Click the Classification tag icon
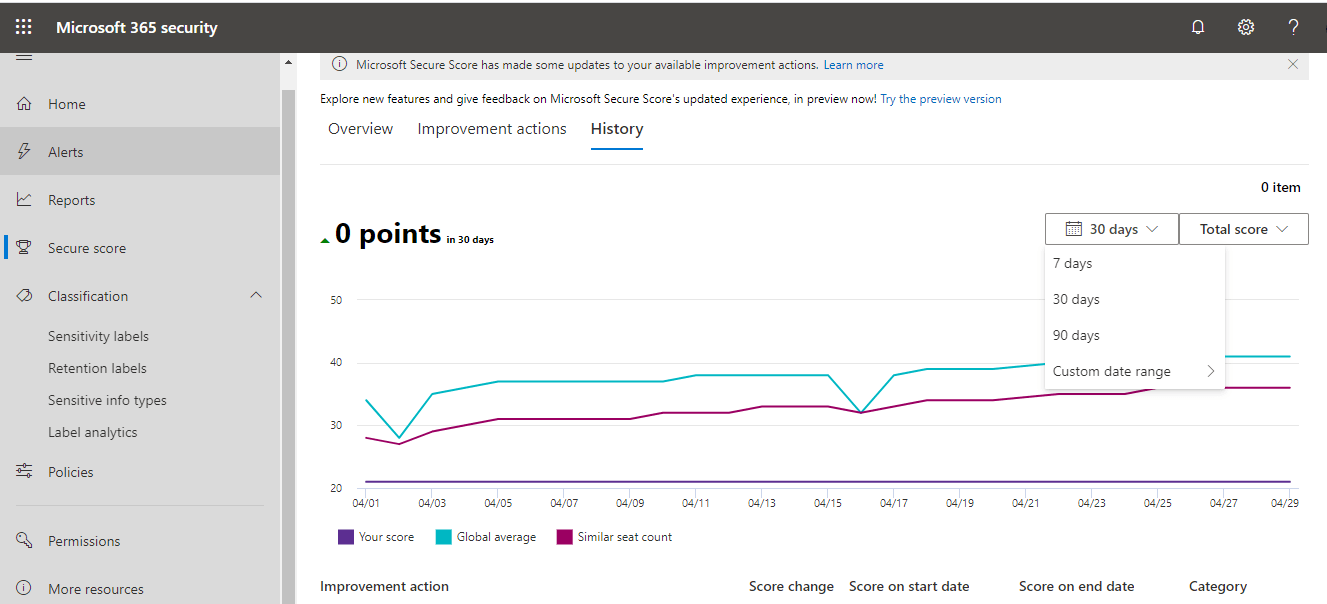1327x604 pixels. (25, 296)
